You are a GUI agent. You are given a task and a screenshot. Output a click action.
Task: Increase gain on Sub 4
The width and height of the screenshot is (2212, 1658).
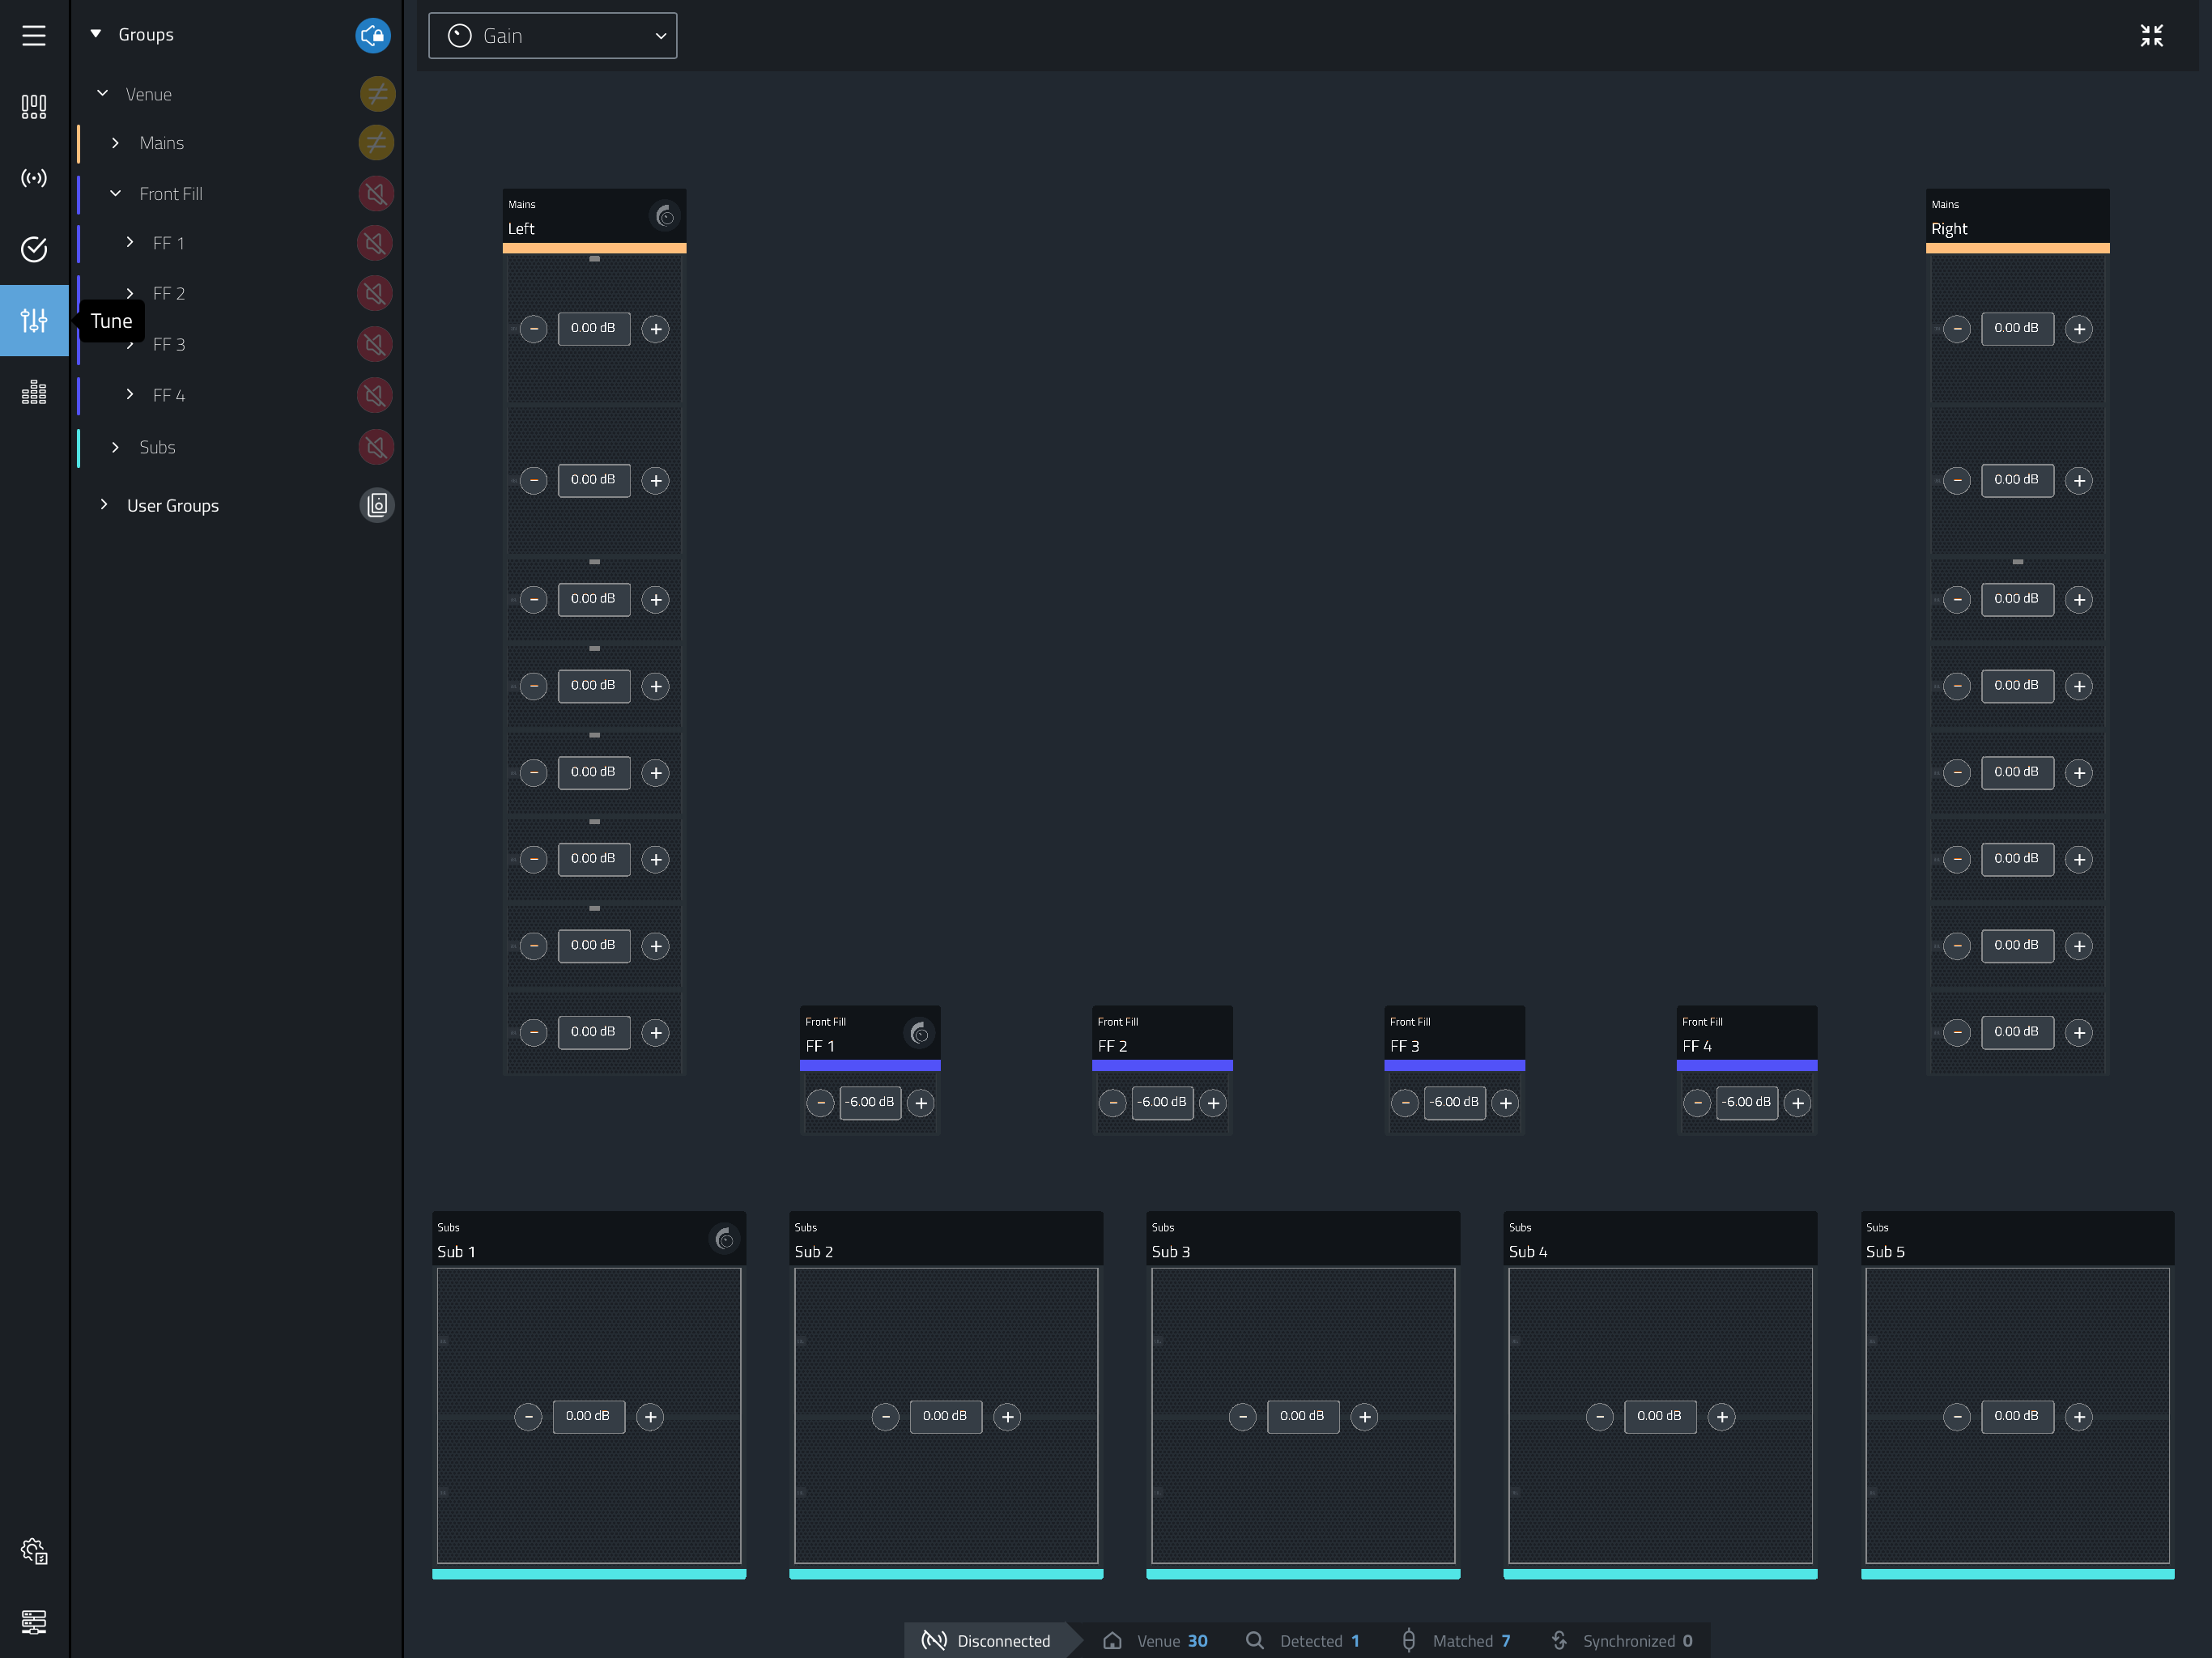click(1721, 1417)
